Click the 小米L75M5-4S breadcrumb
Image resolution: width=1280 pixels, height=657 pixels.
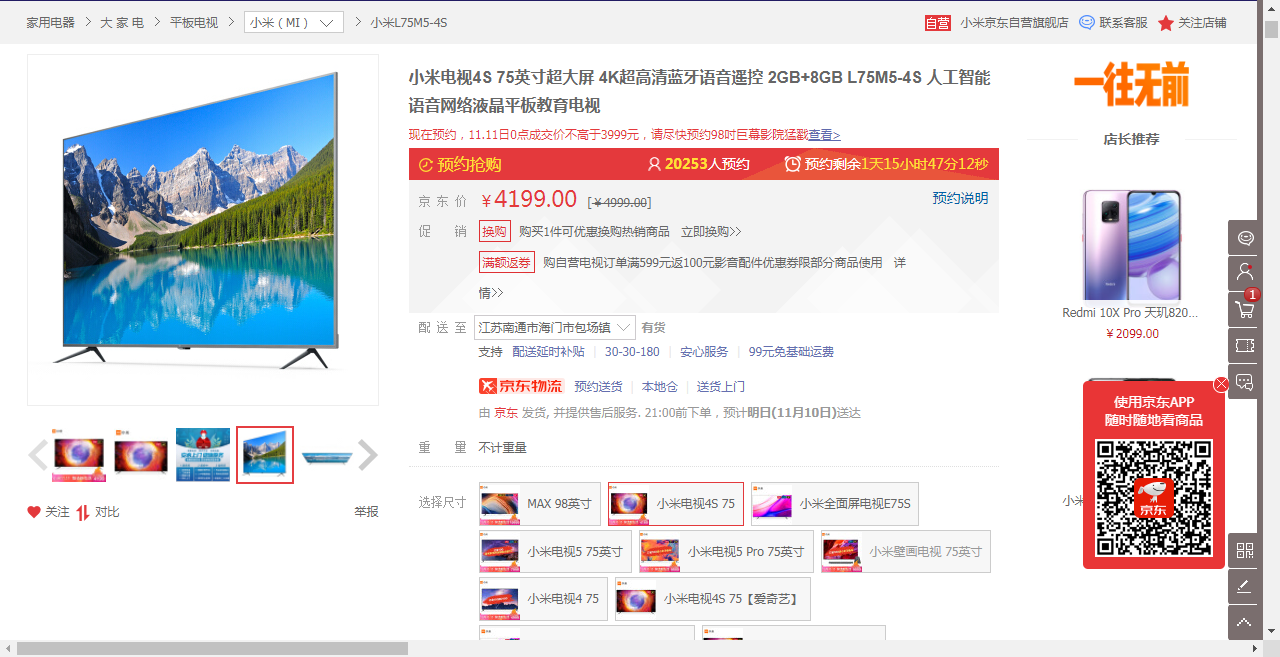coord(409,22)
